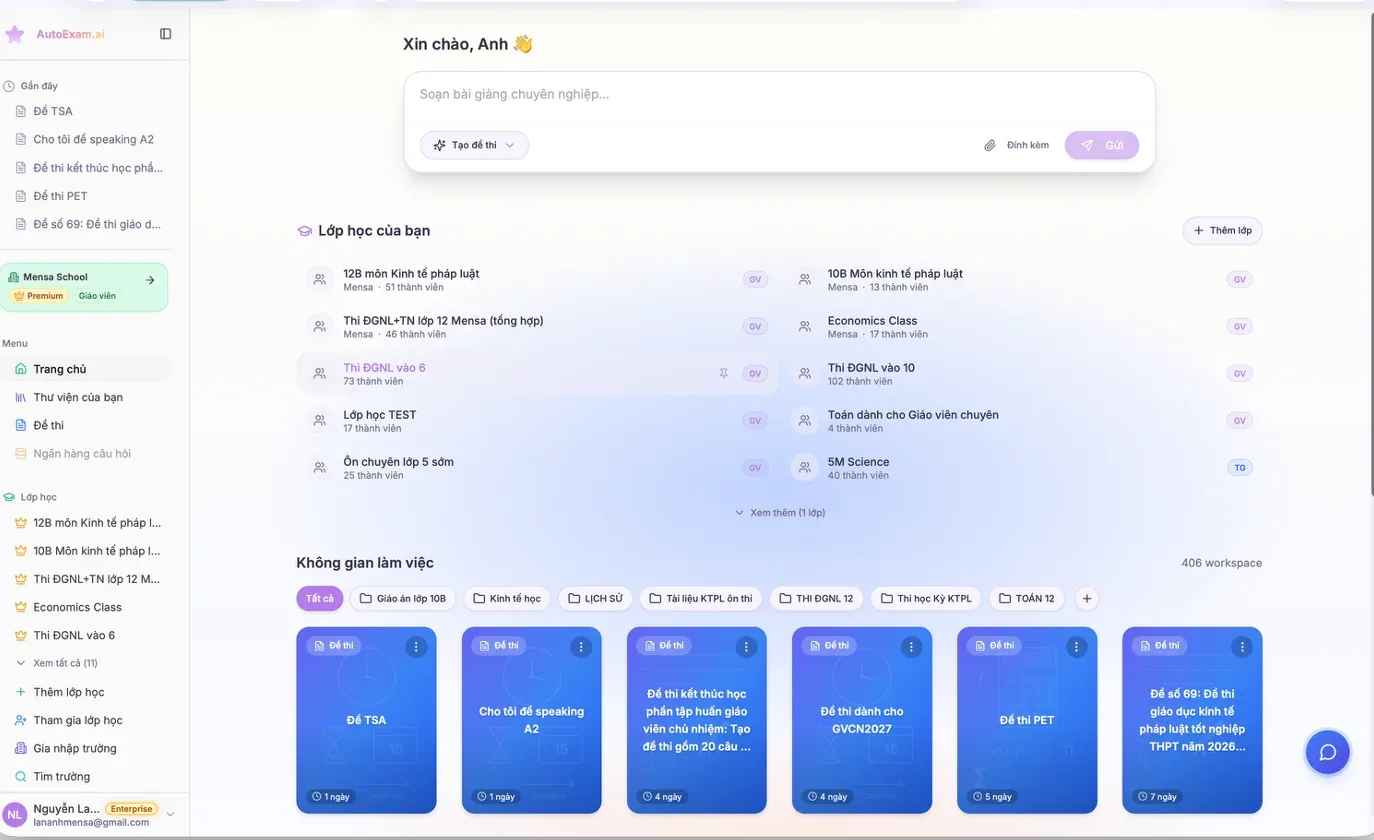The width and height of the screenshot is (1374, 840).
Task: Click the TG badge on 5M Science row
Action: [x=1240, y=467]
